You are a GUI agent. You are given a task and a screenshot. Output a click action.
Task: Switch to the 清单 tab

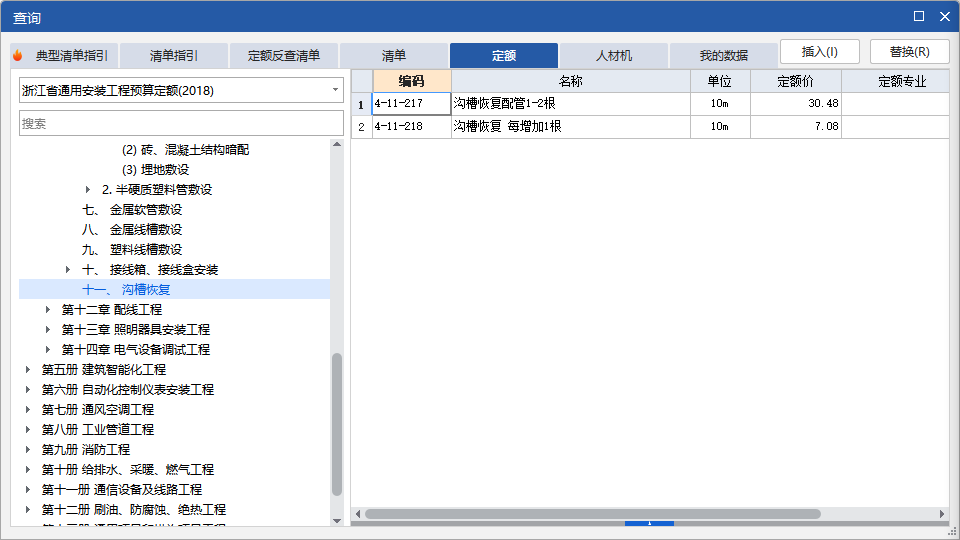tap(394, 56)
